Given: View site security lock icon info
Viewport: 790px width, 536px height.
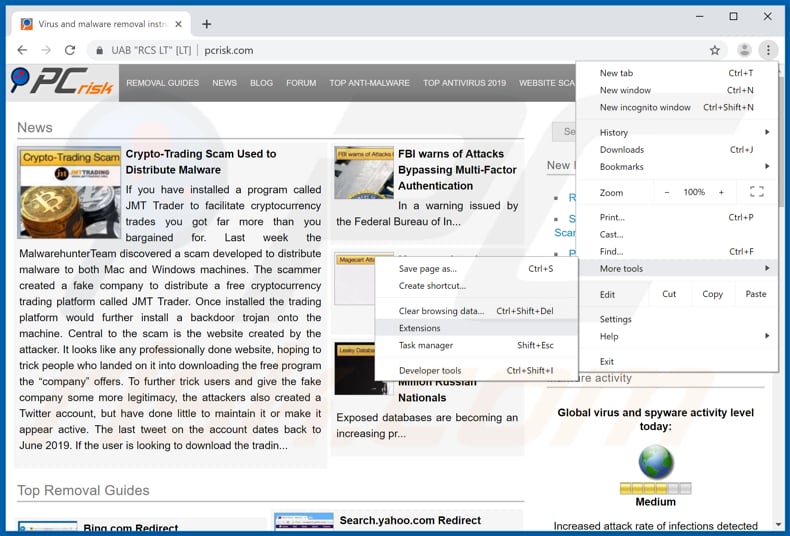Looking at the screenshot, I should click(x=100, y=50).
